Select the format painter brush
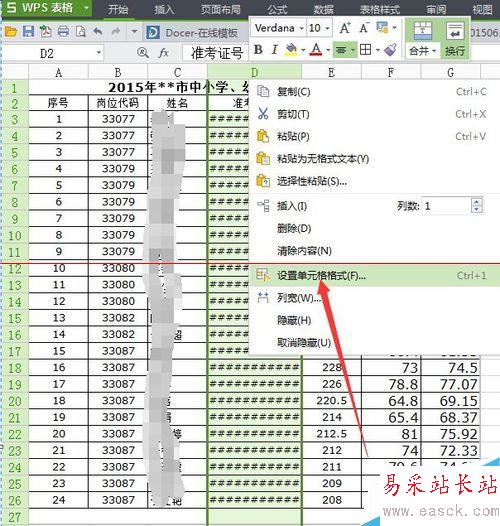Viewport: 500px width, 526px height. (x=391, y=50)
